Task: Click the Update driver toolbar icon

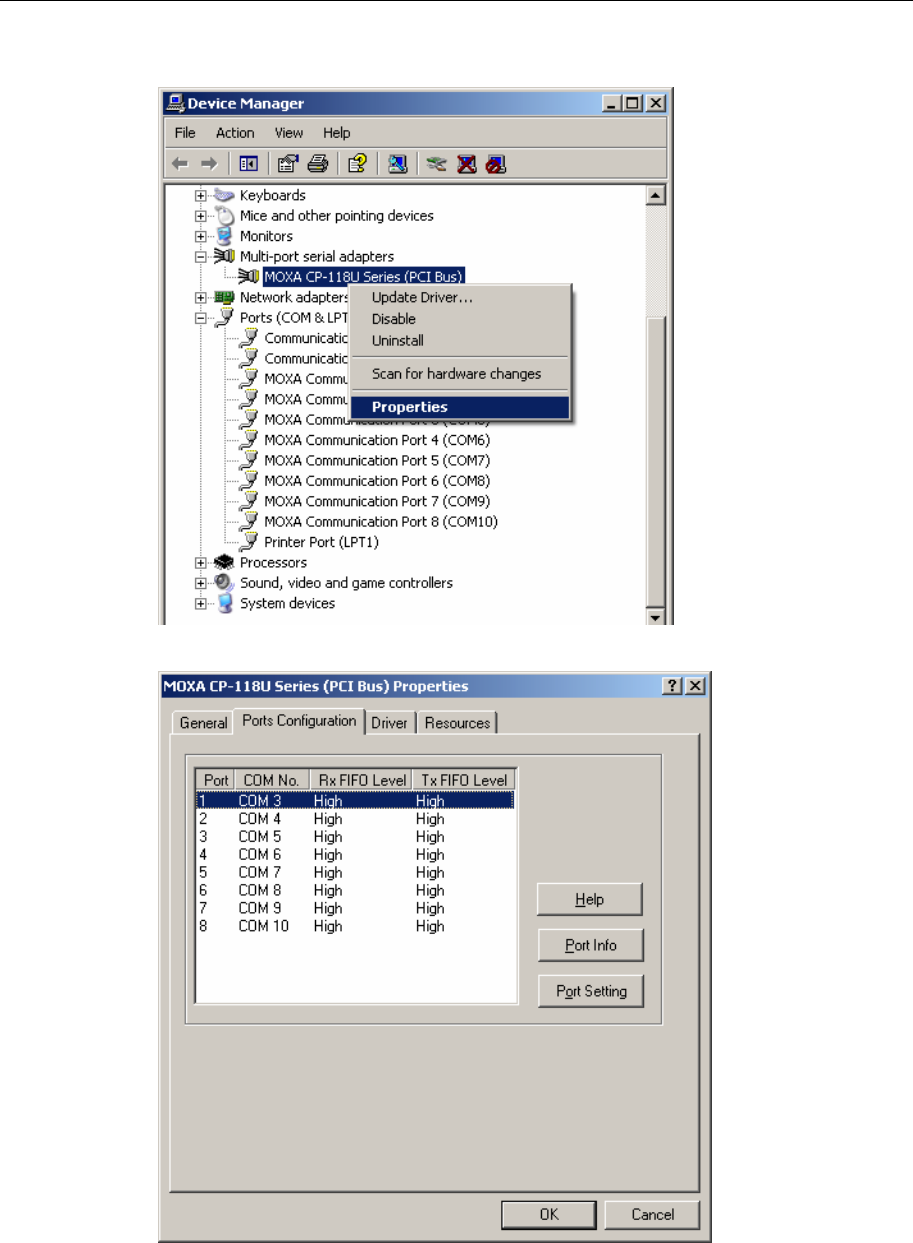Action: pos(435,164)
